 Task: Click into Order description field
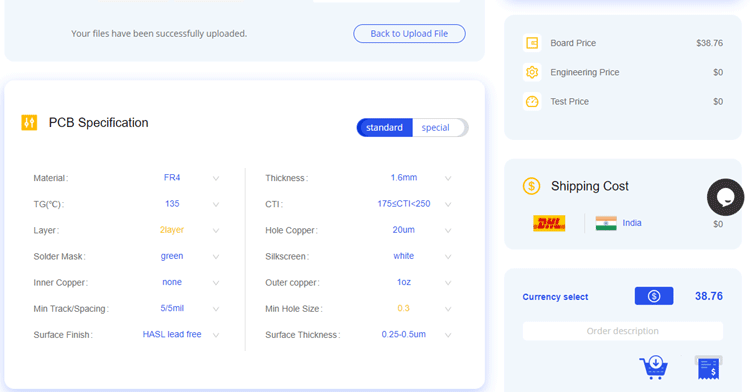pos(623,331)
